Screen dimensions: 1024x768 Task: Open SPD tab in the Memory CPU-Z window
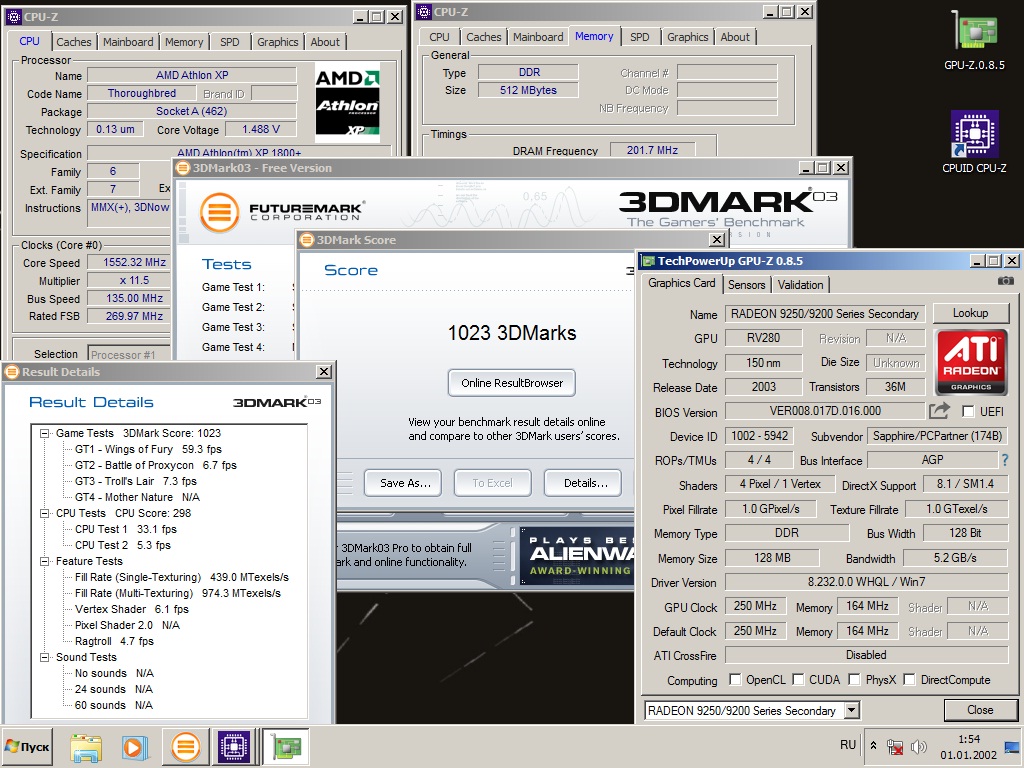pyautogui.click(x=640, y=37)
